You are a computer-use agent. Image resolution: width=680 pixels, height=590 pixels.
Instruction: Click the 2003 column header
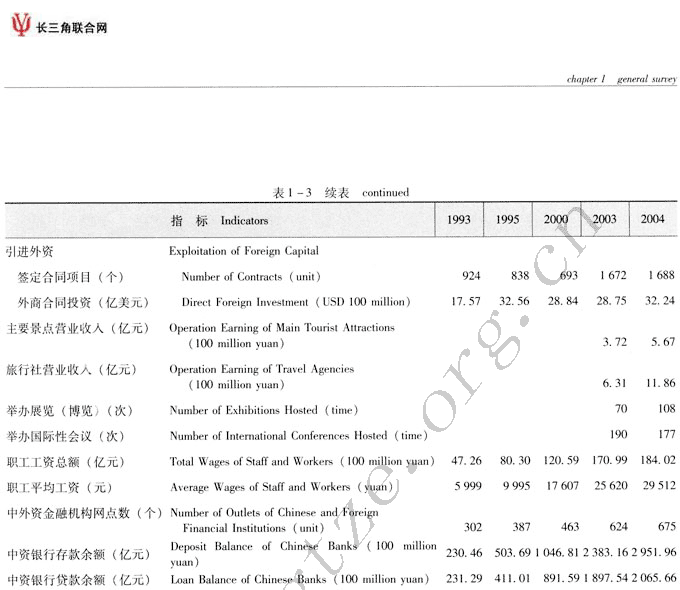605,219
